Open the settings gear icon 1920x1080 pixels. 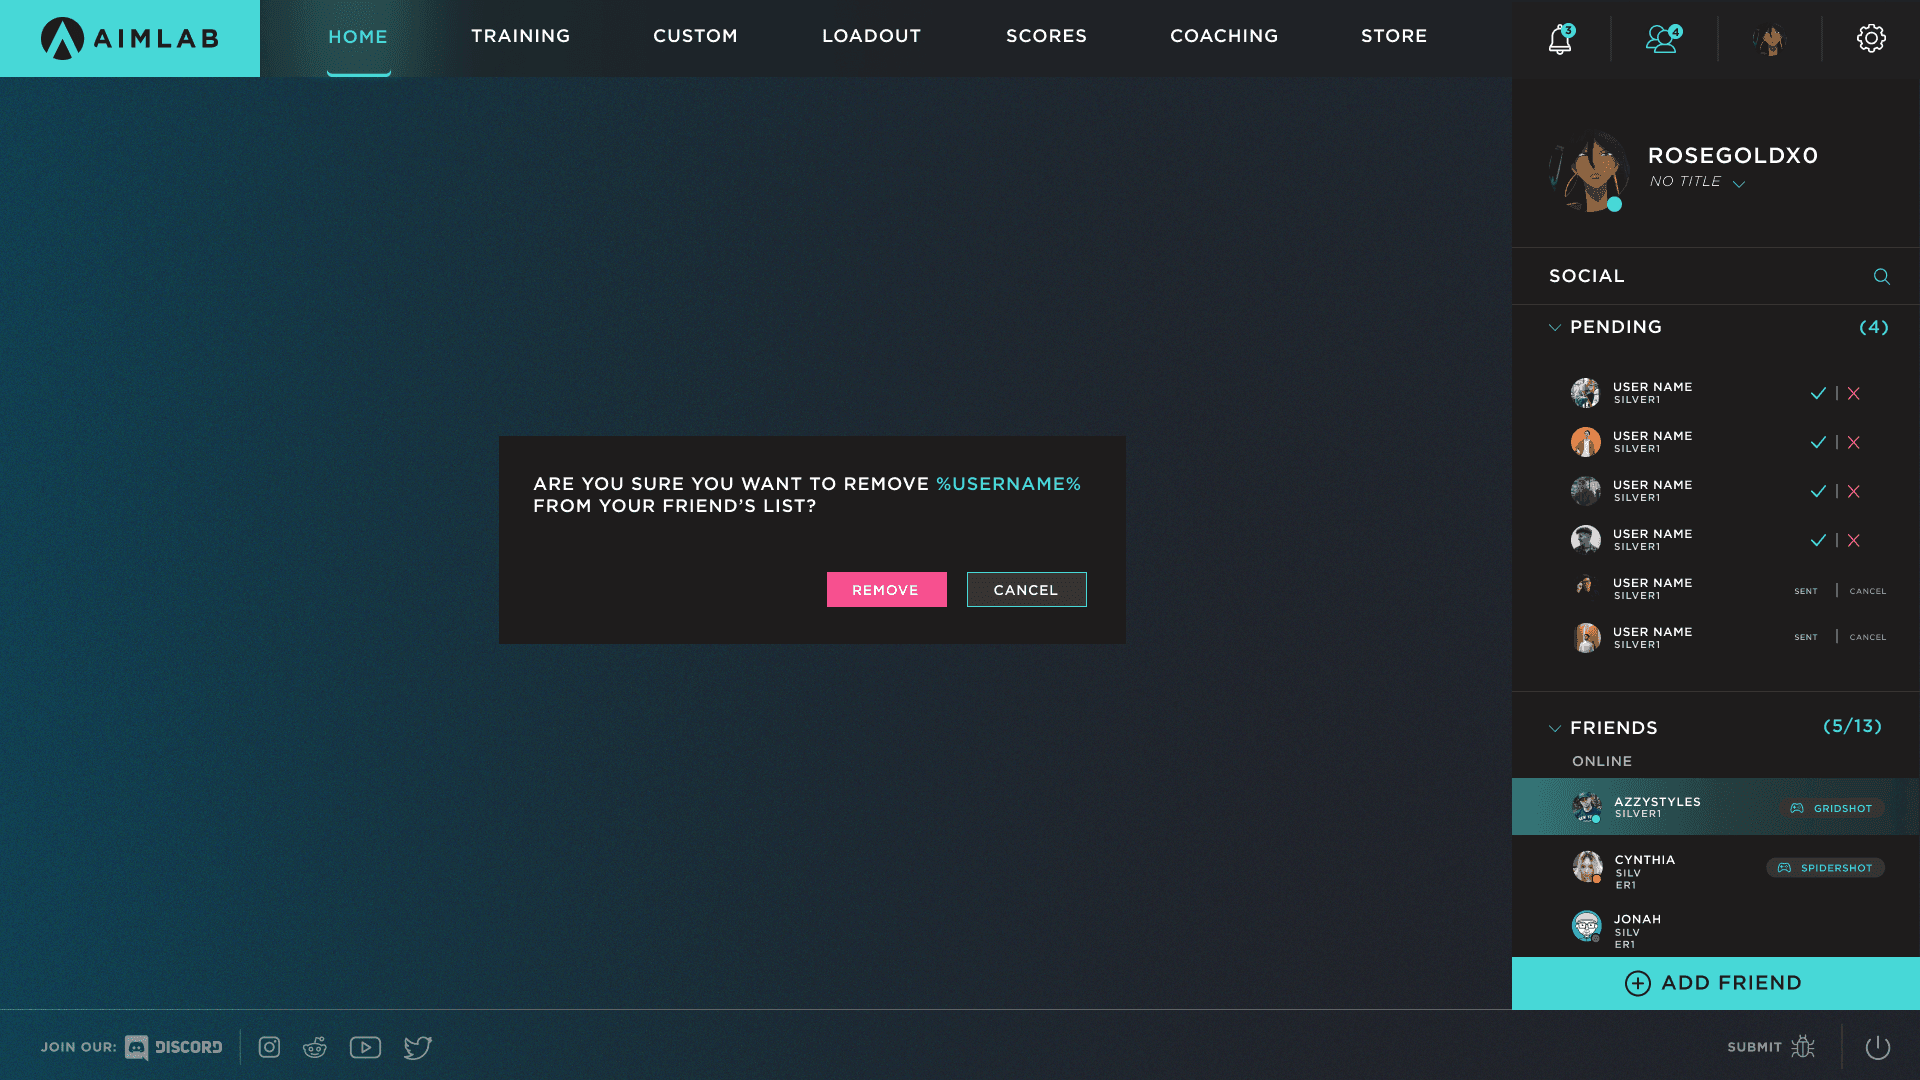[1871, 39]
